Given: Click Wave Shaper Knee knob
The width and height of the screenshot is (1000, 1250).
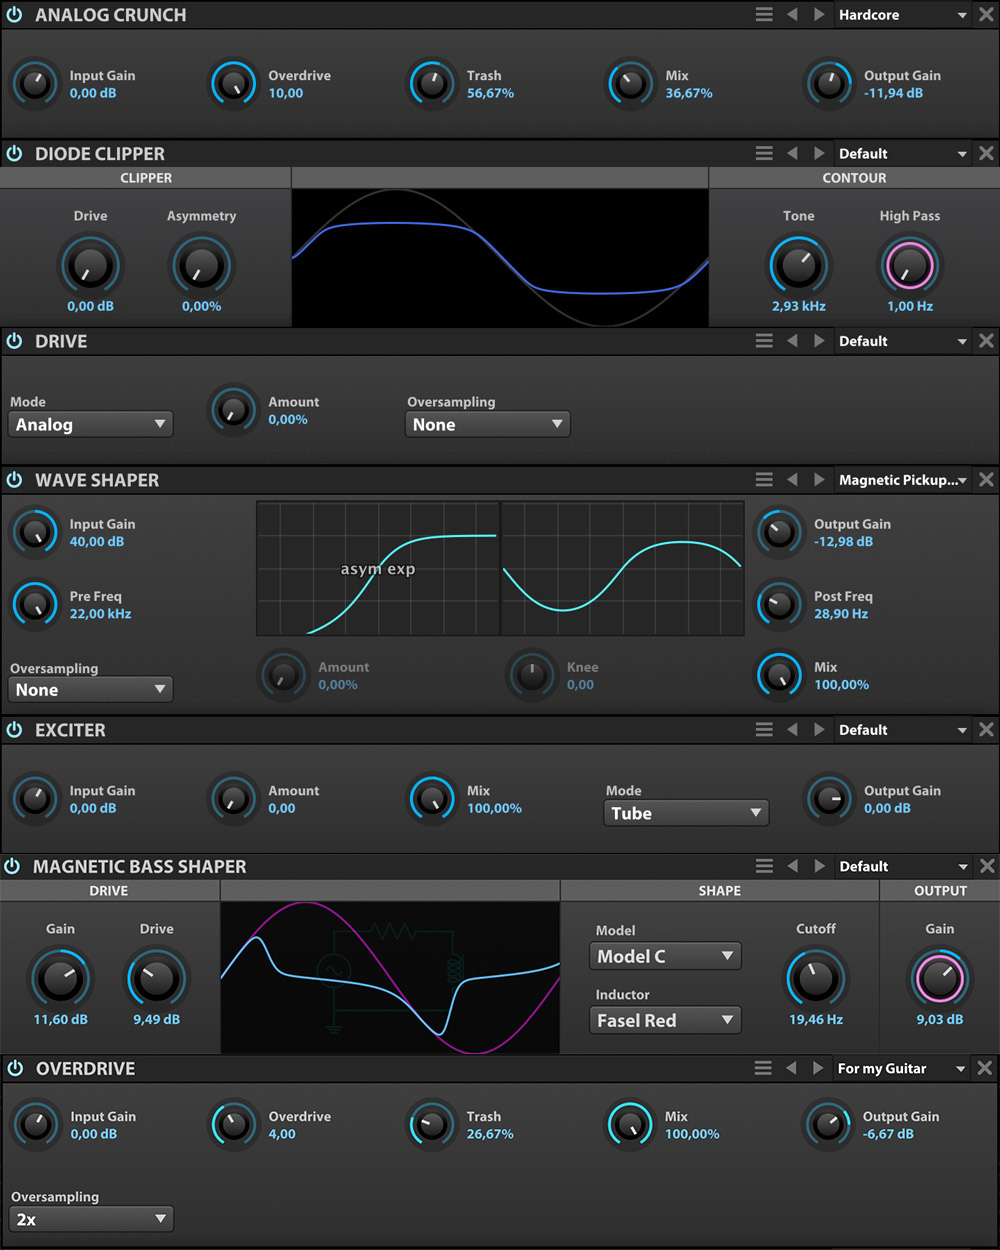Looking at the screenshot, I should point(532,675).
